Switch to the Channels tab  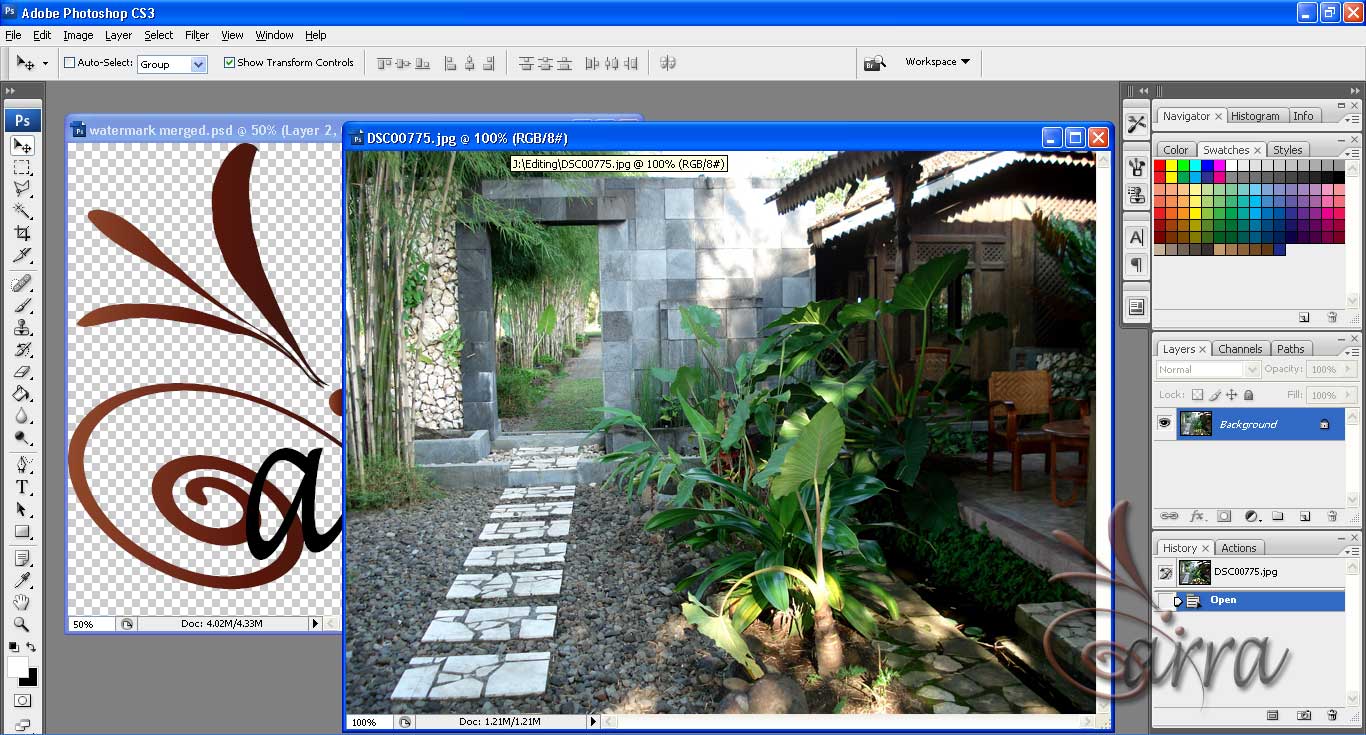(x=1241, y=349)
